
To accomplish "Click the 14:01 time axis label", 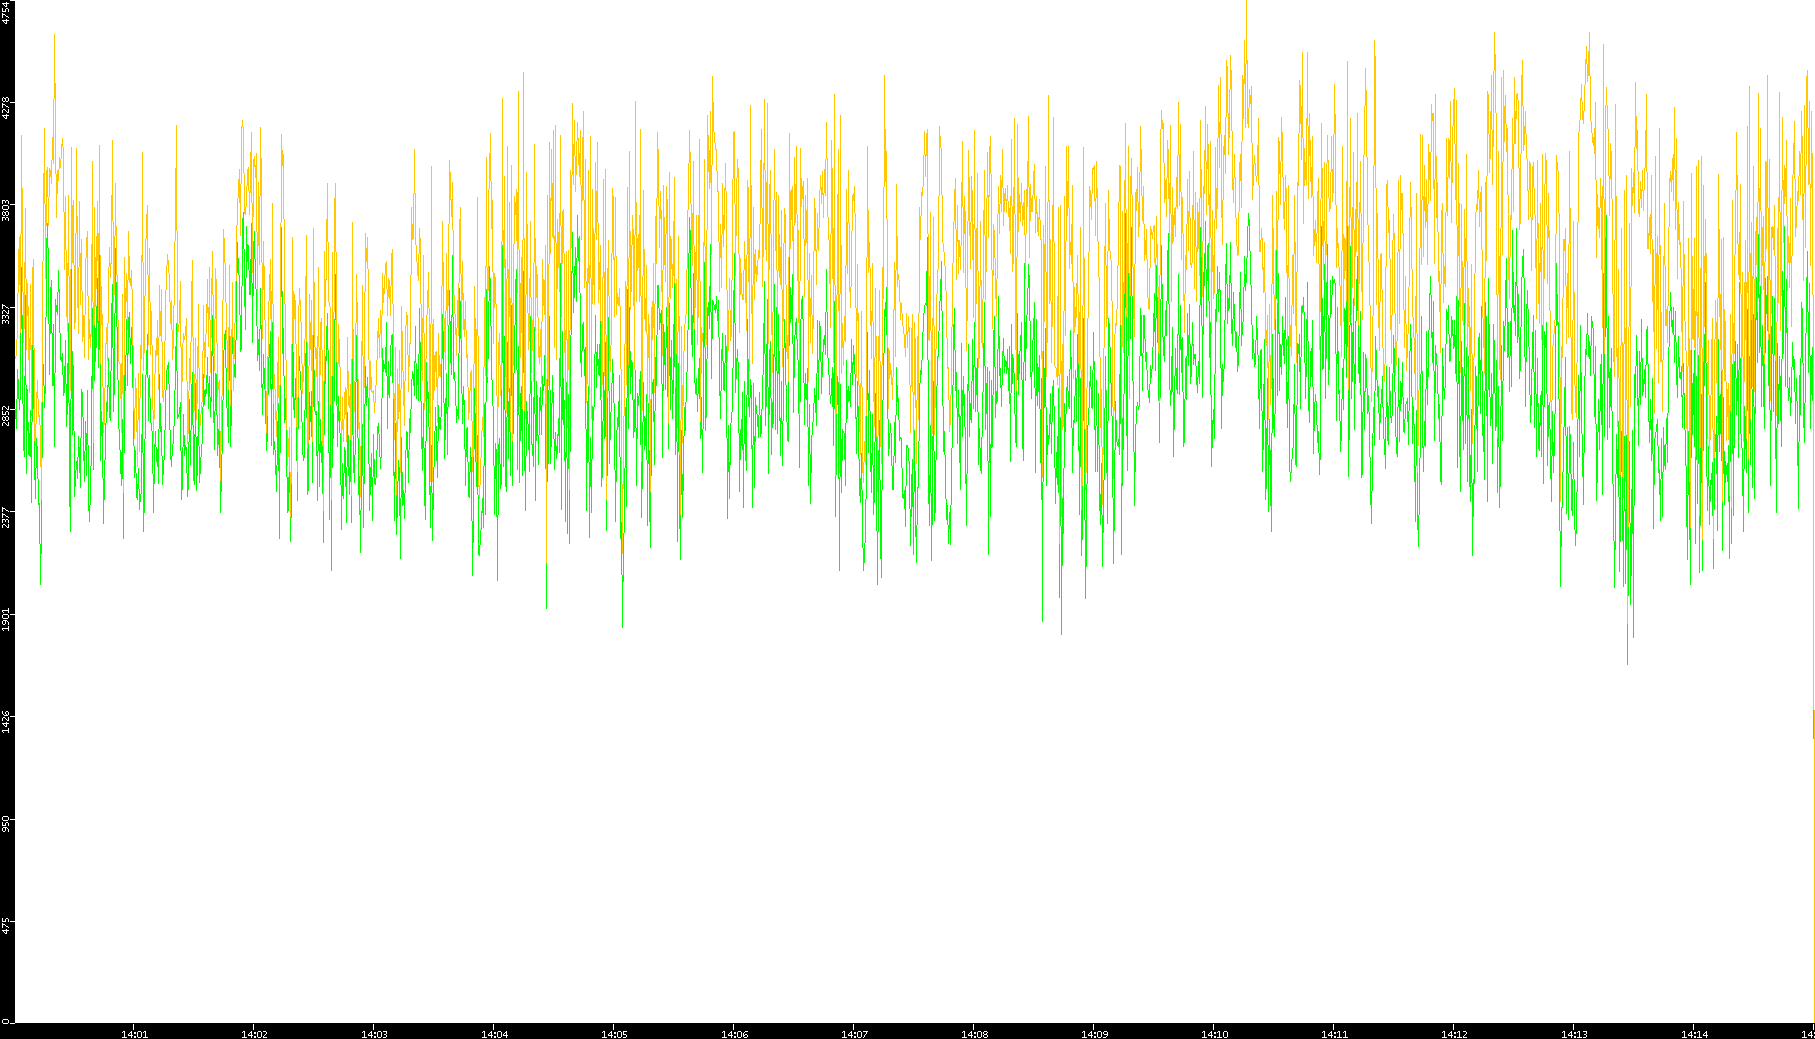I will click(x=134, y=1034).
